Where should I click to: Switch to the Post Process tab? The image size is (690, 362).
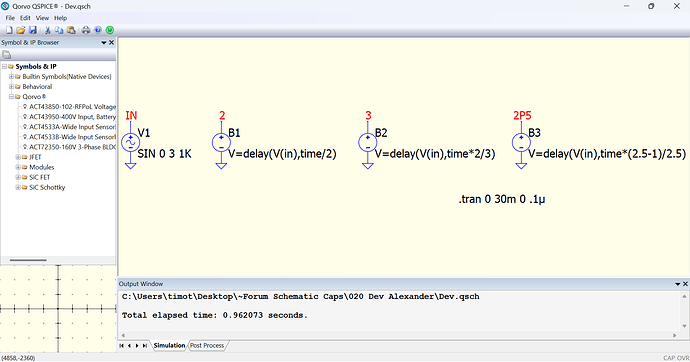pos(207,346)
